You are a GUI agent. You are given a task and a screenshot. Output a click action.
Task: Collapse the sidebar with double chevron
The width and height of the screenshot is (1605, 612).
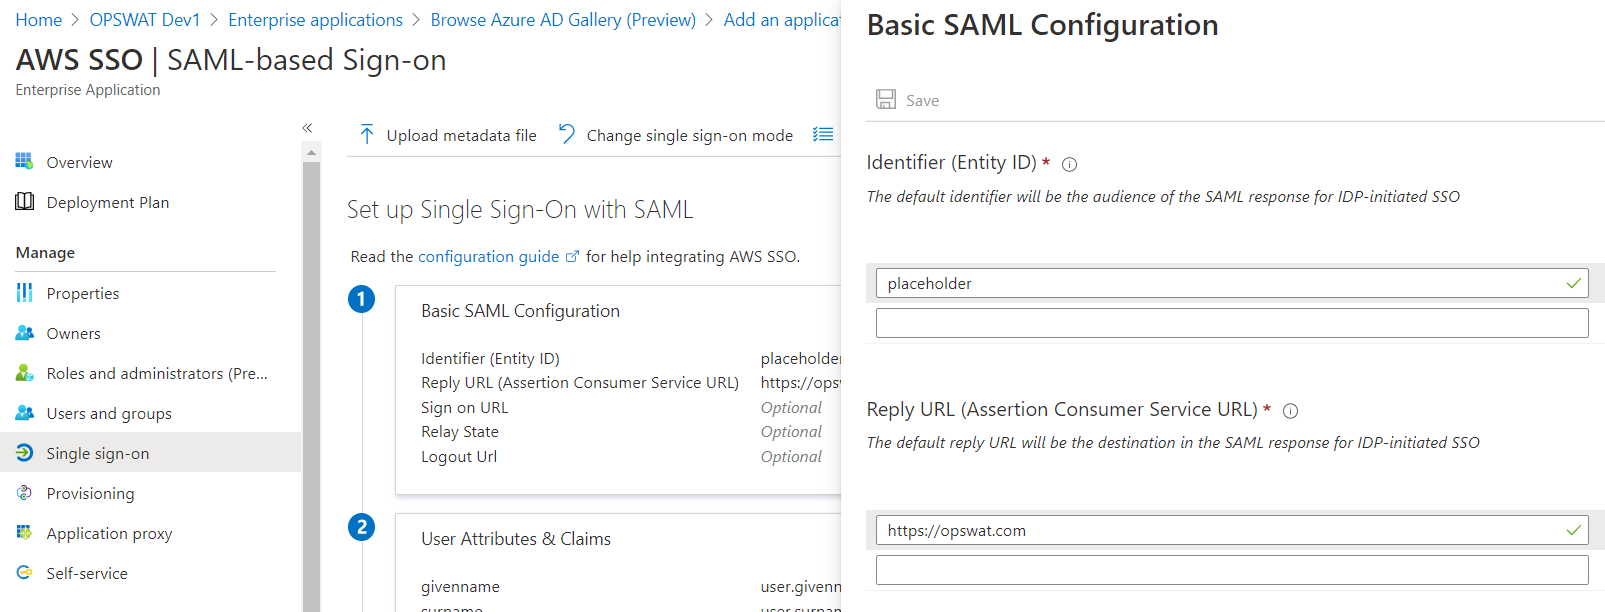point(307,128)
